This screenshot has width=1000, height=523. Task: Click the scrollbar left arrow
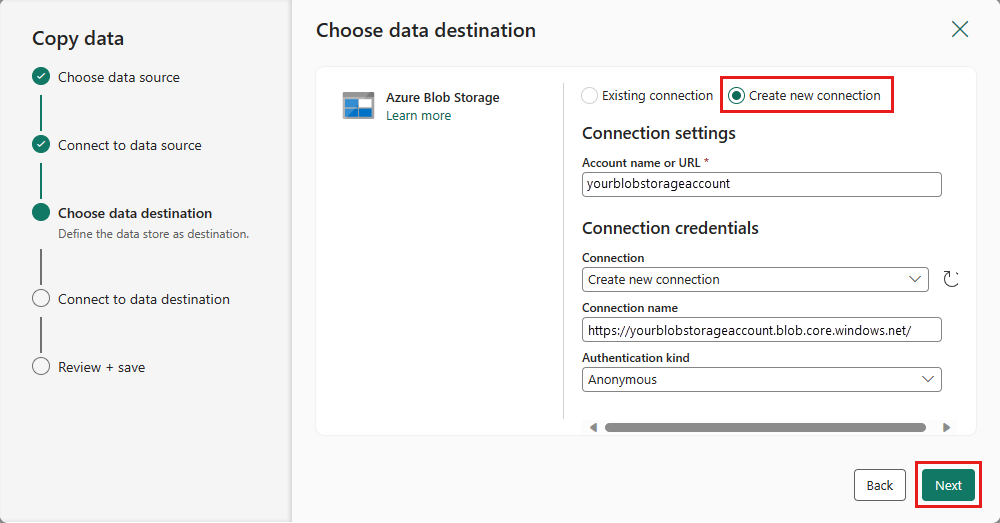click(x=593, y=427)
